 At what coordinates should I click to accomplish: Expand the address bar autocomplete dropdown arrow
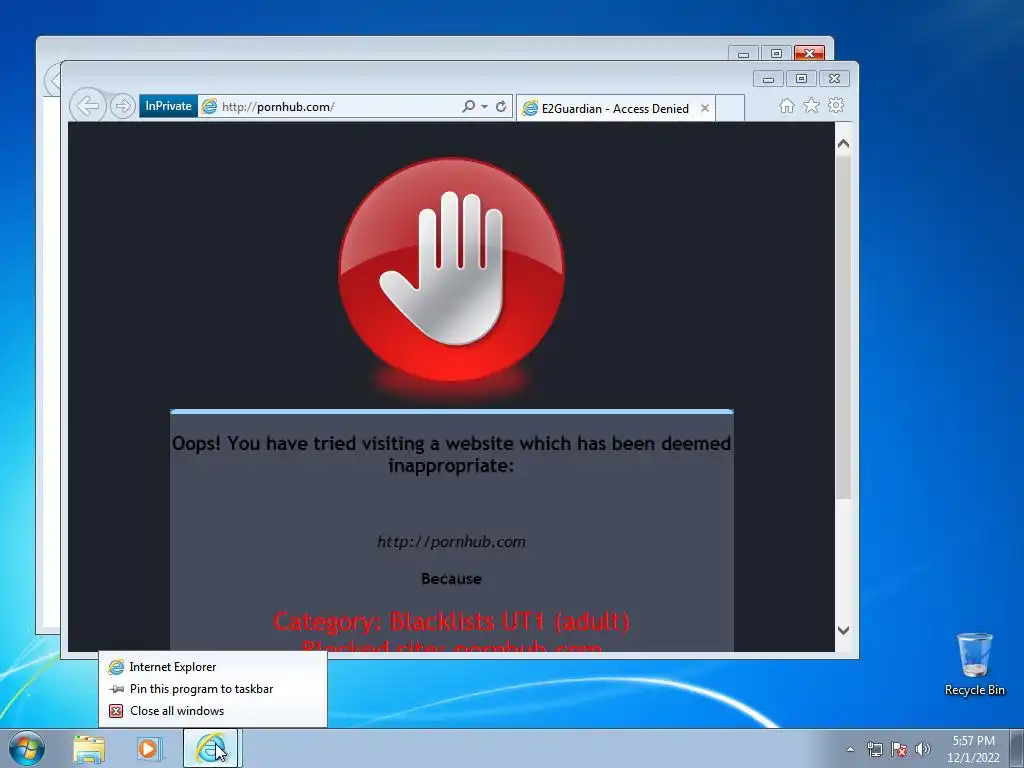(x=485, y=106)
